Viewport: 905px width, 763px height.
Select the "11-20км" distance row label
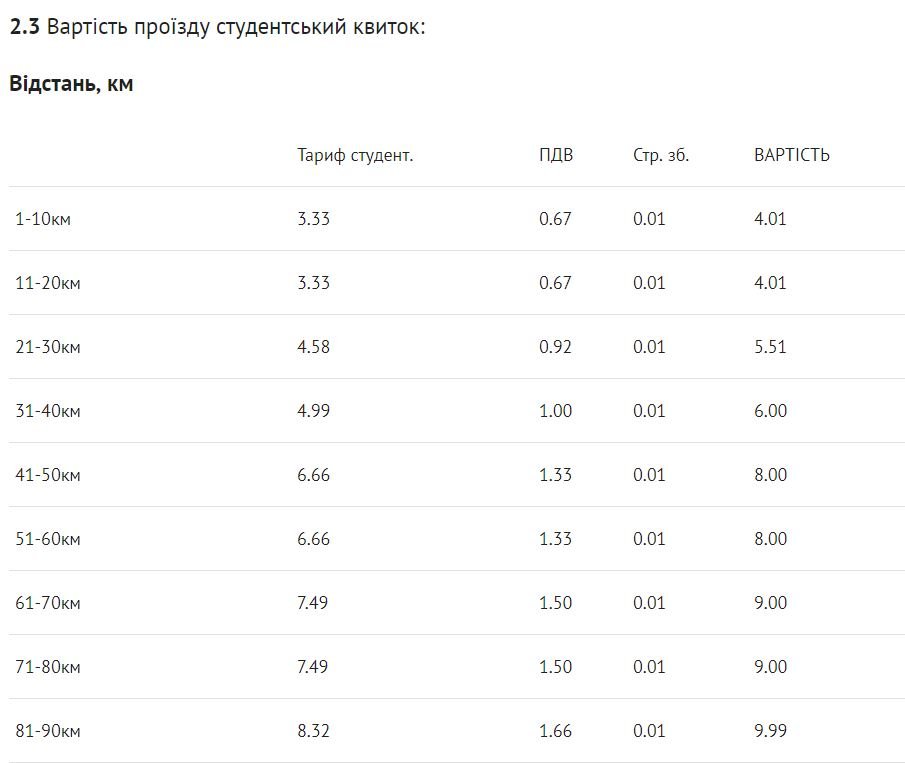click(x=48, y=283)
